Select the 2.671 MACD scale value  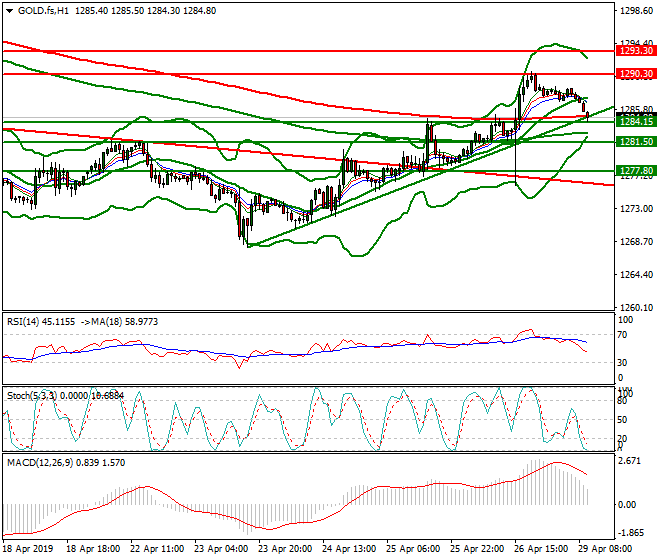pyautogui.click(x=629, y=461)
